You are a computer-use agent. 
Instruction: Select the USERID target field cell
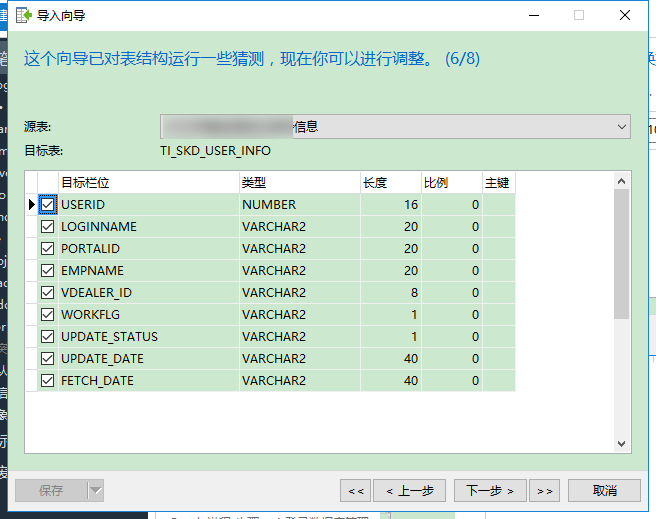pos(149,205)
